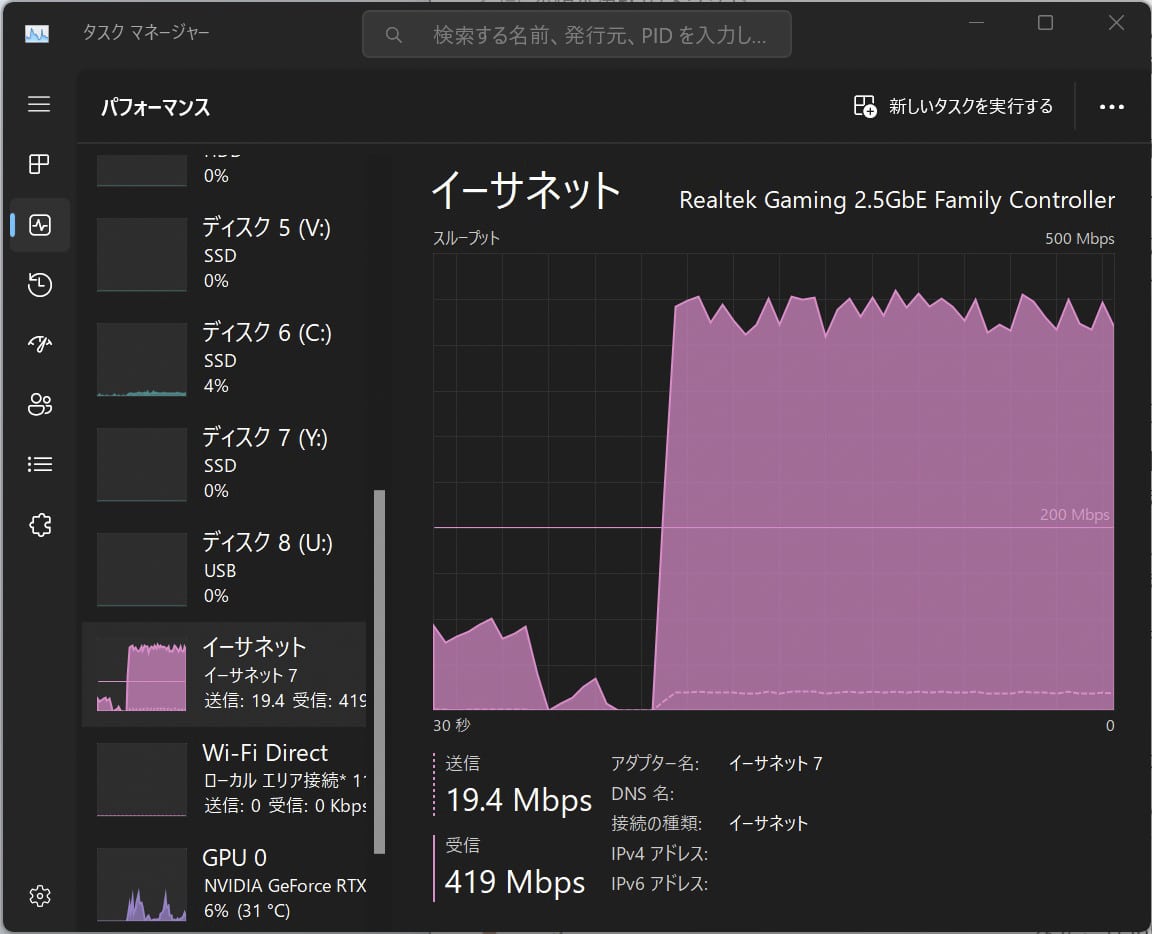Select ディスク 5 (V:) in the list
This screenshot has width=1152, height=934.
pyautogui.click(x=224, y=254)
